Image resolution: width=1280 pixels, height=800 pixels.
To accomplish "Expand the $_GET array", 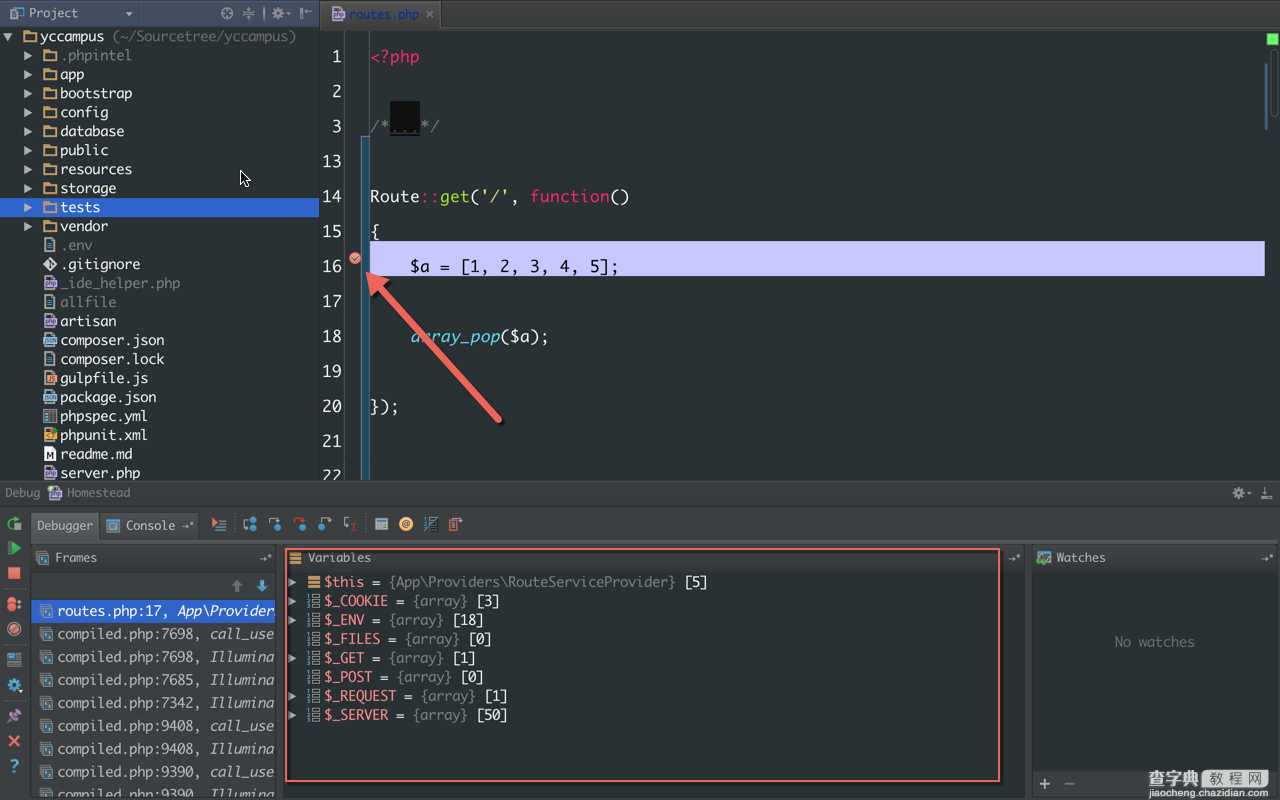I will pyautogui.click(x=292, y=658).
